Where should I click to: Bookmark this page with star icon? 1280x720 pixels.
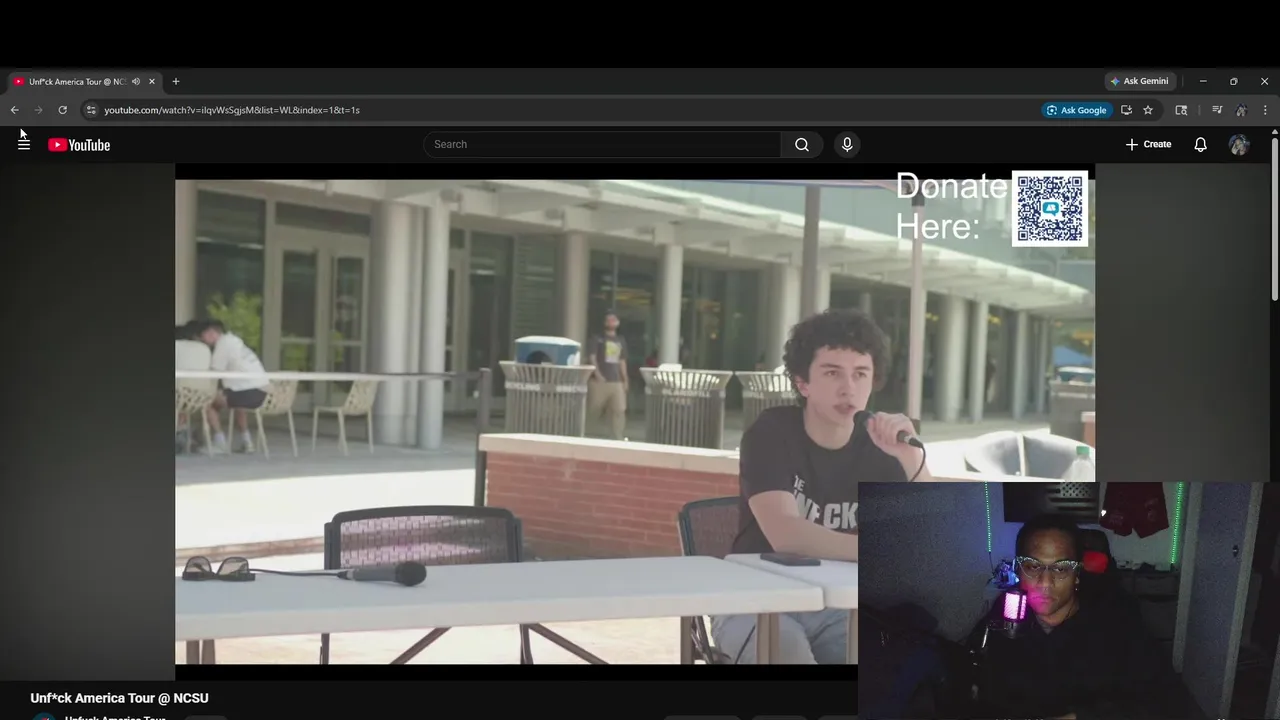tap(1148, 110)
